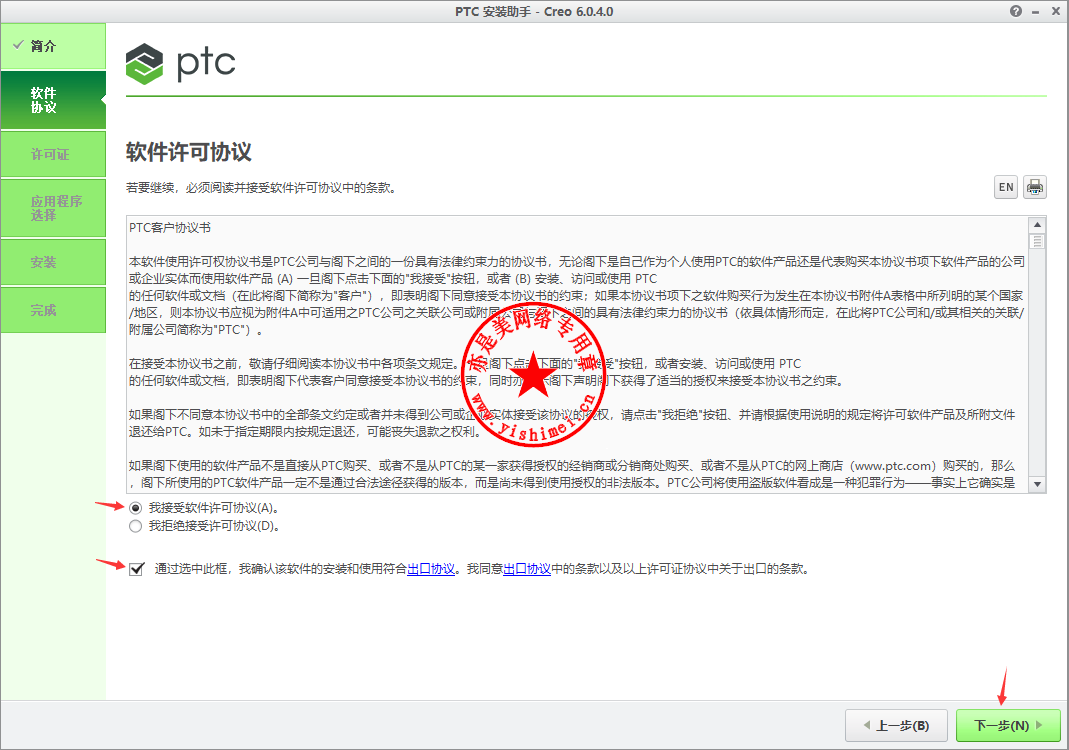Go back with 上一步(B) button

point(897,725)
